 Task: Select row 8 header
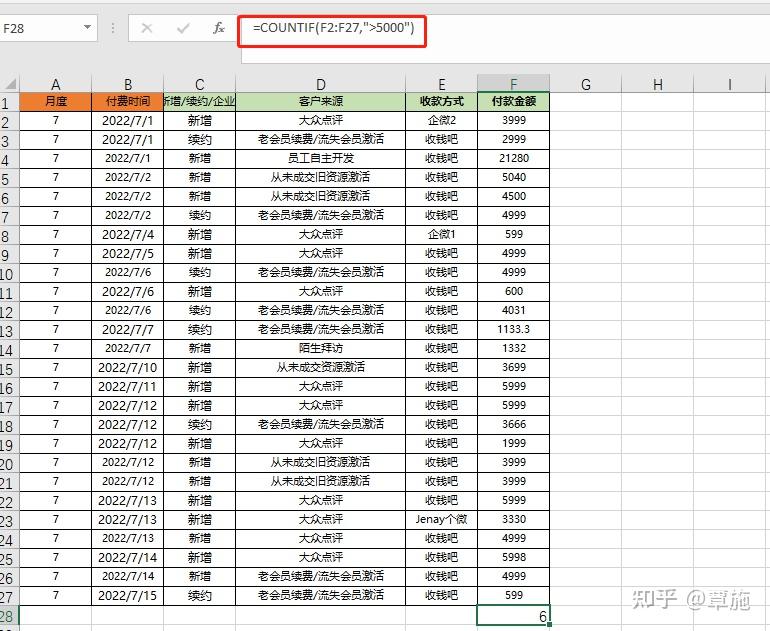coord(7,236)
